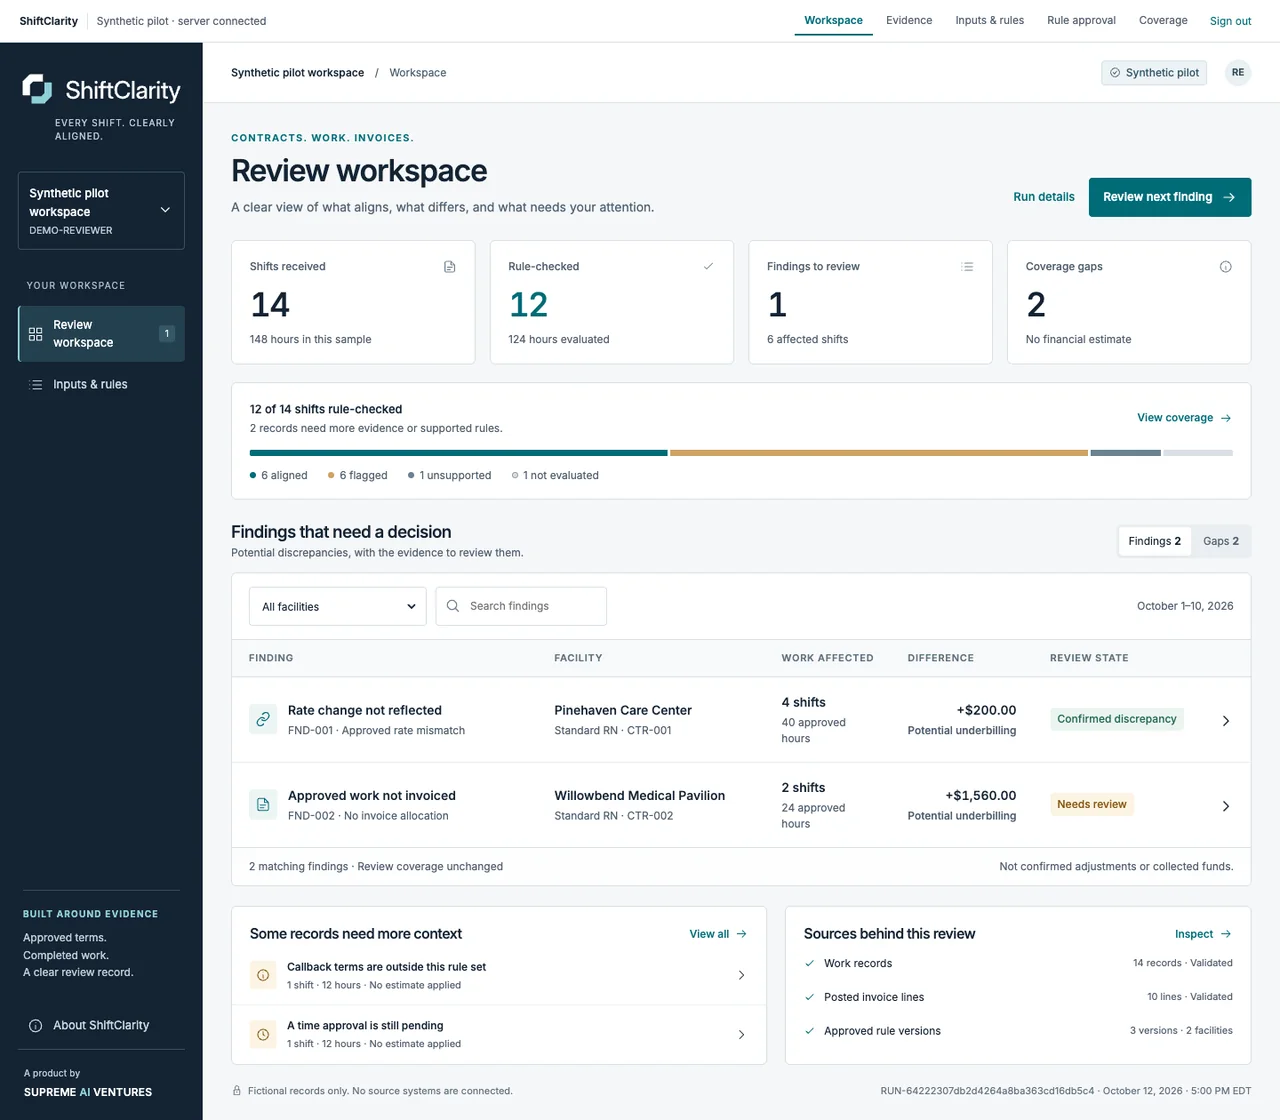Image resolution: width=1280 pixels, height=1120 pixels.
Task: Click the list icon beside Inputs & rules in sidebar
Action: click(36, 385)
